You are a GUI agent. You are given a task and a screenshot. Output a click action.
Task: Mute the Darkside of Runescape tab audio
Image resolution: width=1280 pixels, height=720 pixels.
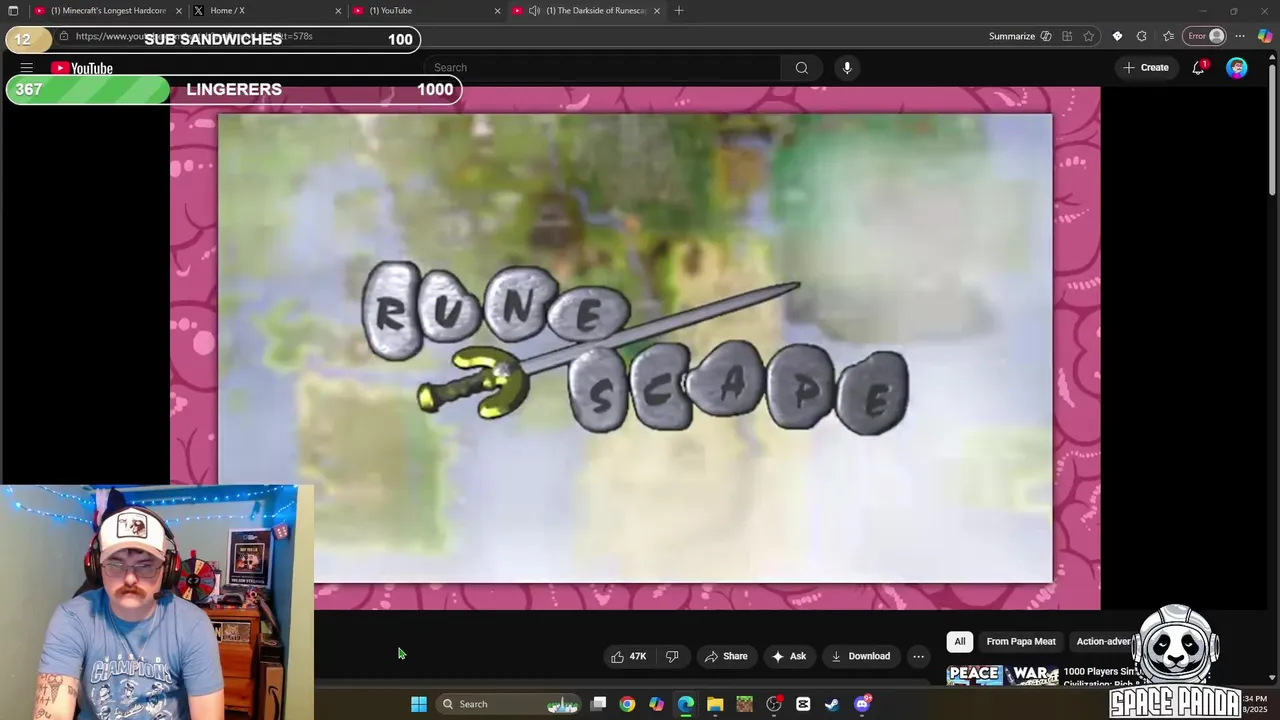tap(535, 10)
